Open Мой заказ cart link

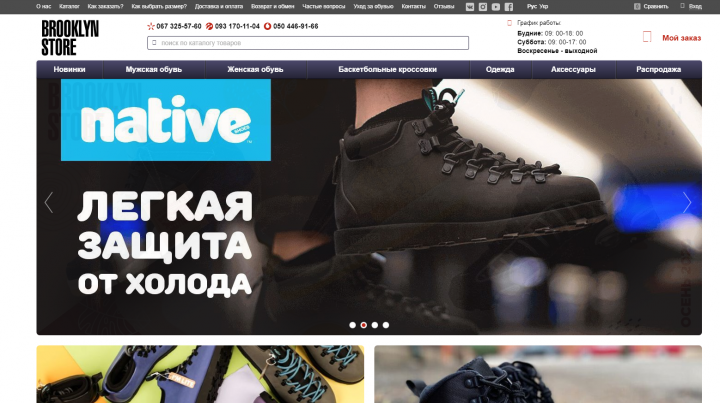point(681,38)
